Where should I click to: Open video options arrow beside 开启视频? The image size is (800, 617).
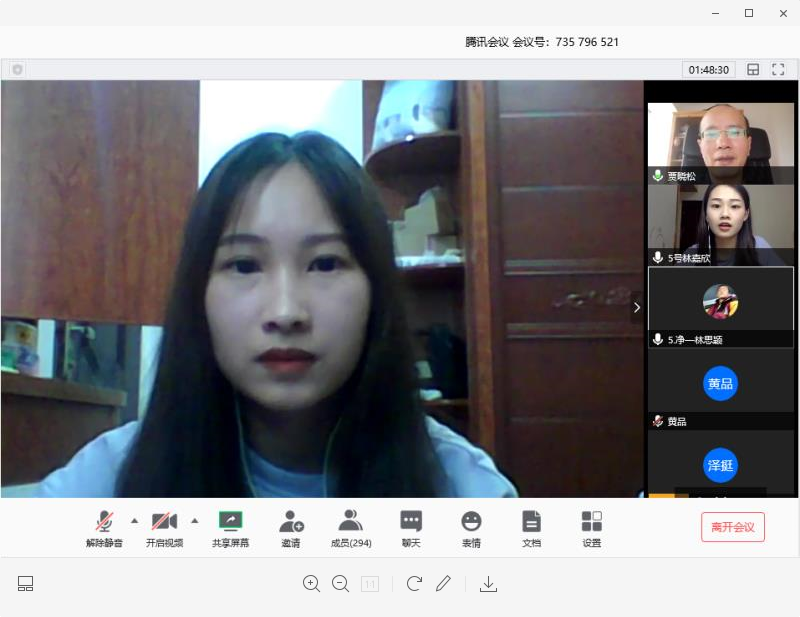(x=195, y=520)
